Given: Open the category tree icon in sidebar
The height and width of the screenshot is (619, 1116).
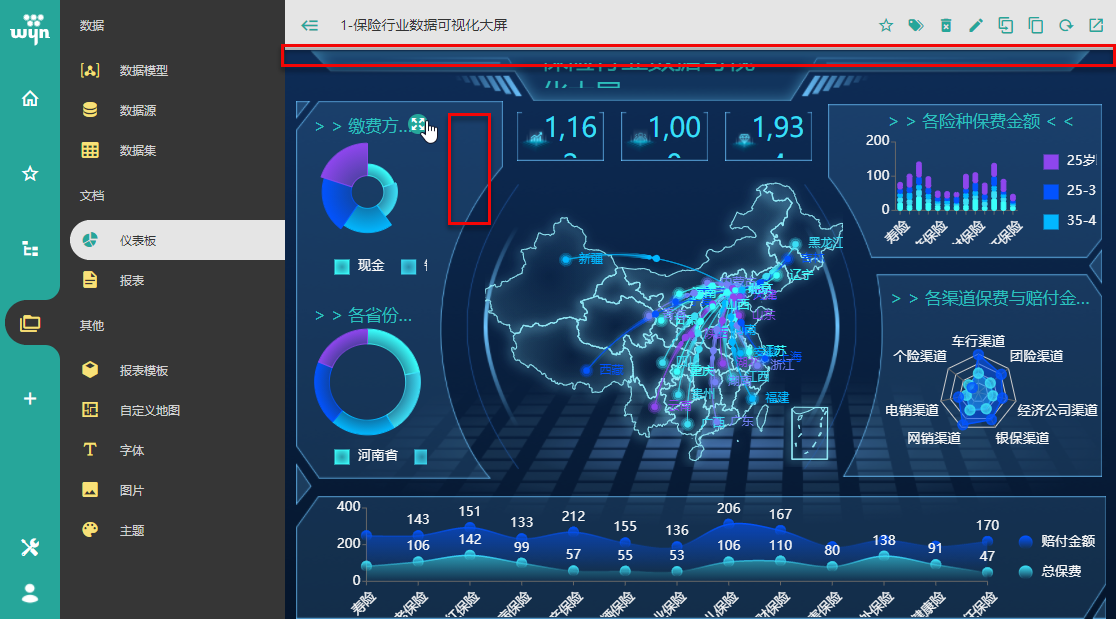Looking at the screenshot, I should (30, 249).
